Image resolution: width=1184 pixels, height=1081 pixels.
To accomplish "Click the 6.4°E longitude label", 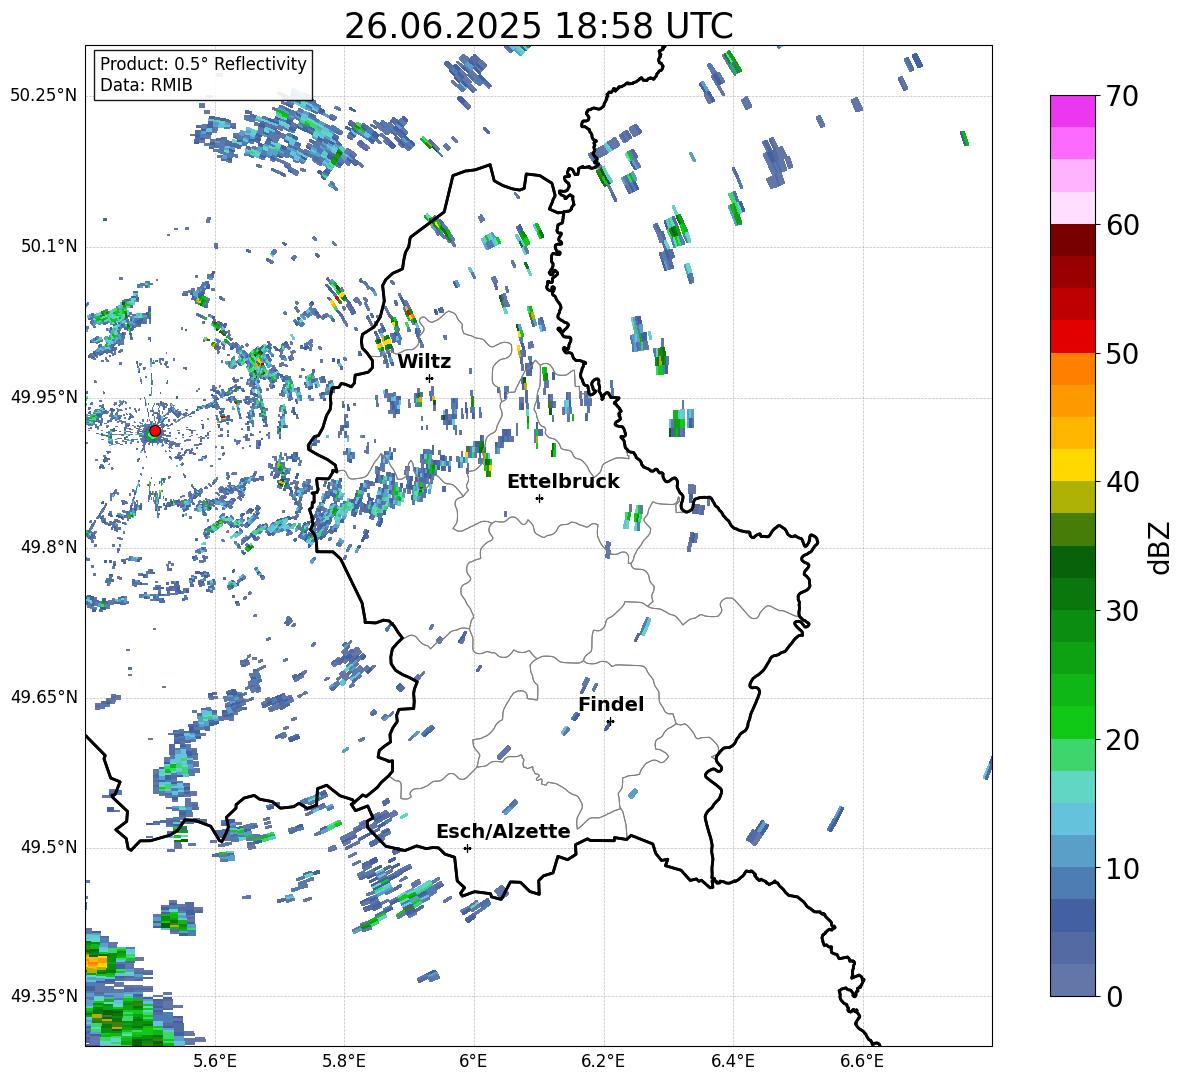I will pos(732,1061).
